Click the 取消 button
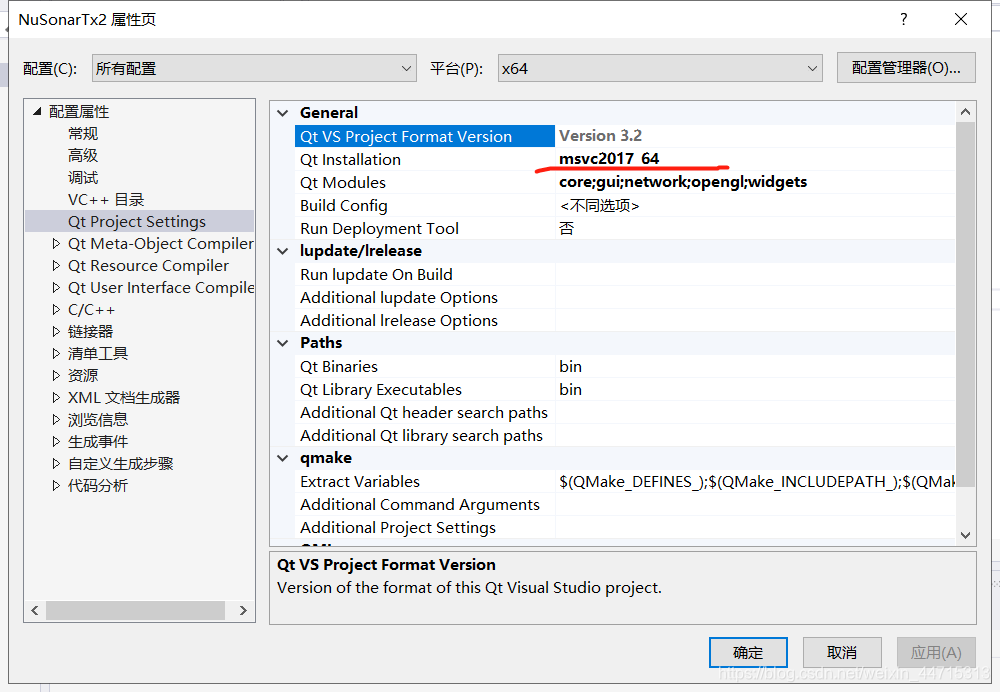 [x=842, y=652]
